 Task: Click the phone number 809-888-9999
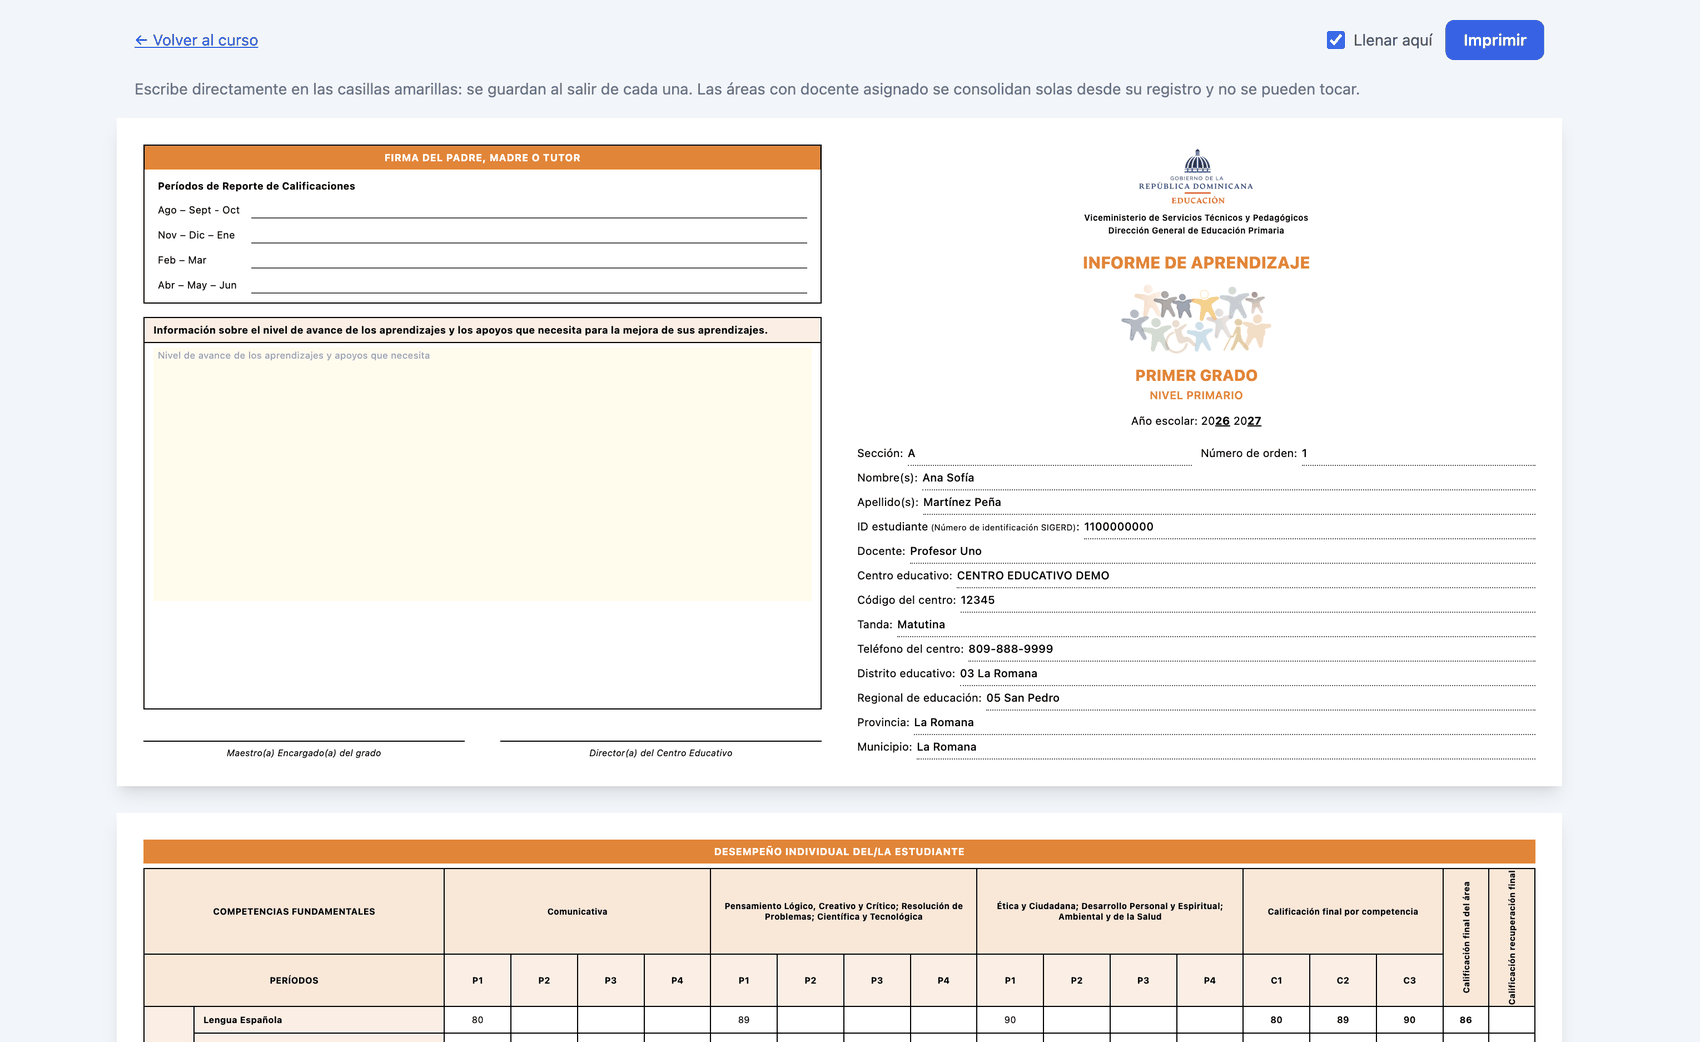[x=1010, y=649]
